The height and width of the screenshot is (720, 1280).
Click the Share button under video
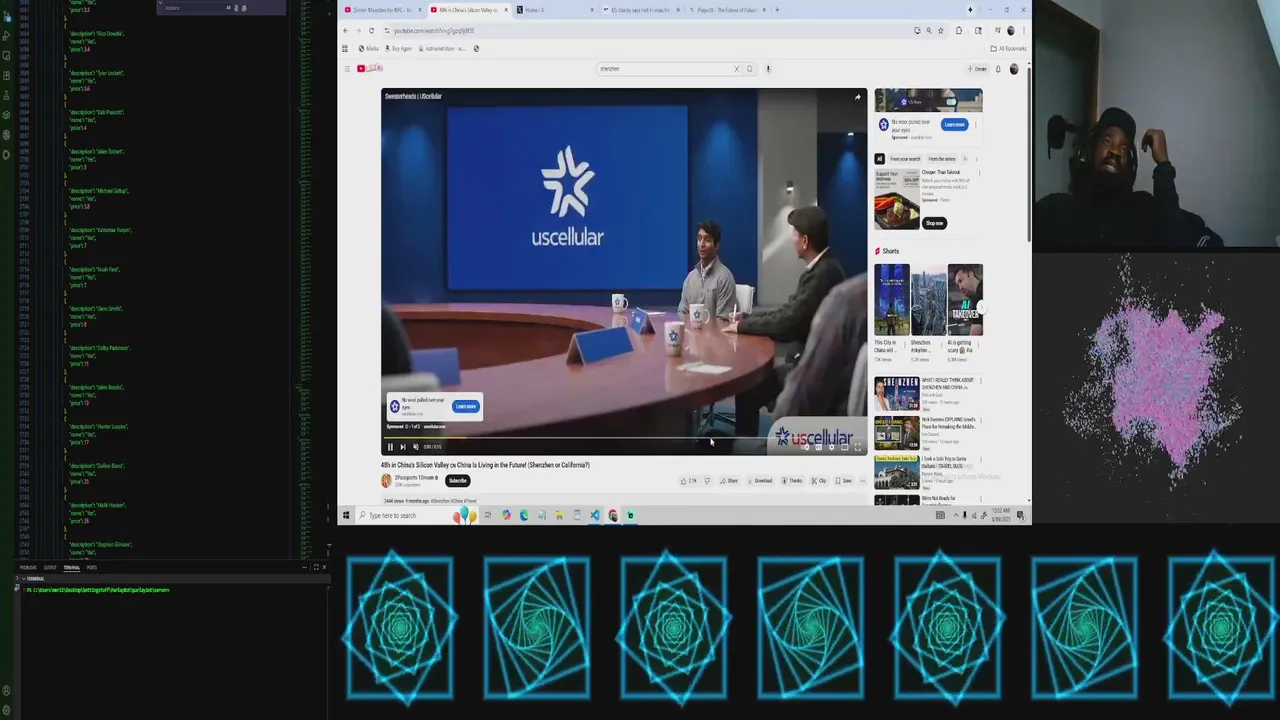[x=730, y=481]
